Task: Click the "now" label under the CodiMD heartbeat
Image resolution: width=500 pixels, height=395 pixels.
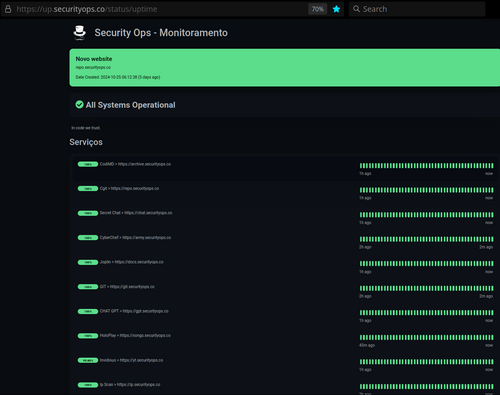Action: (489, 173)
